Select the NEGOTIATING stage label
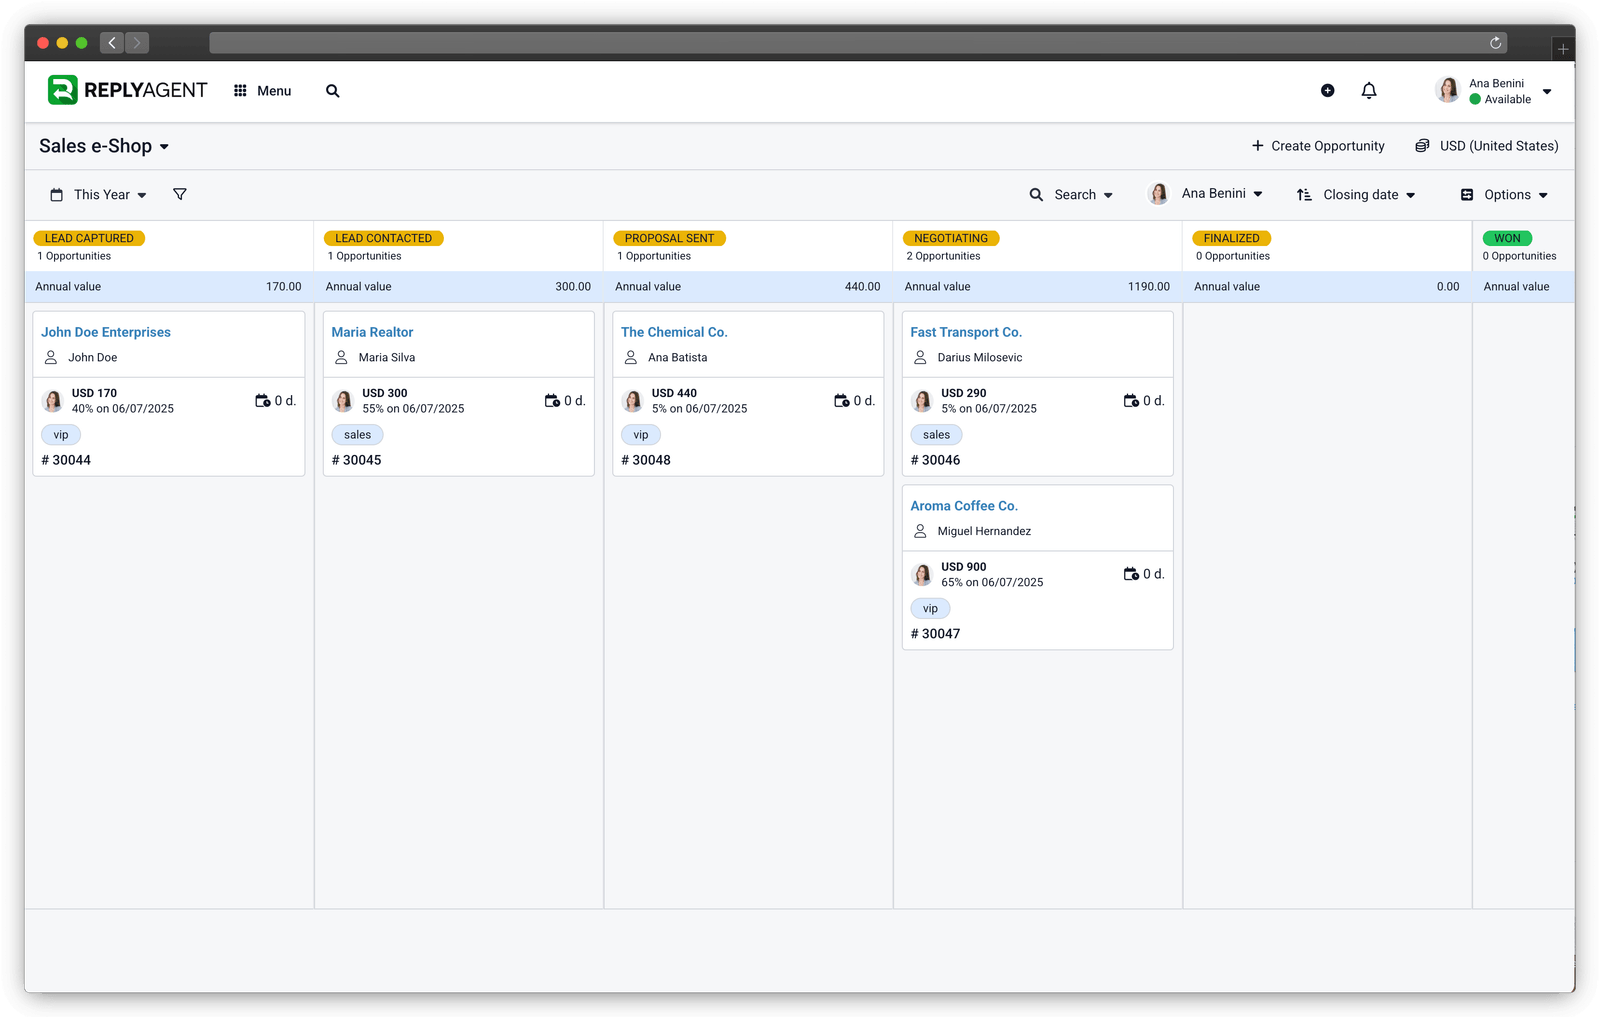 (951, 238)
